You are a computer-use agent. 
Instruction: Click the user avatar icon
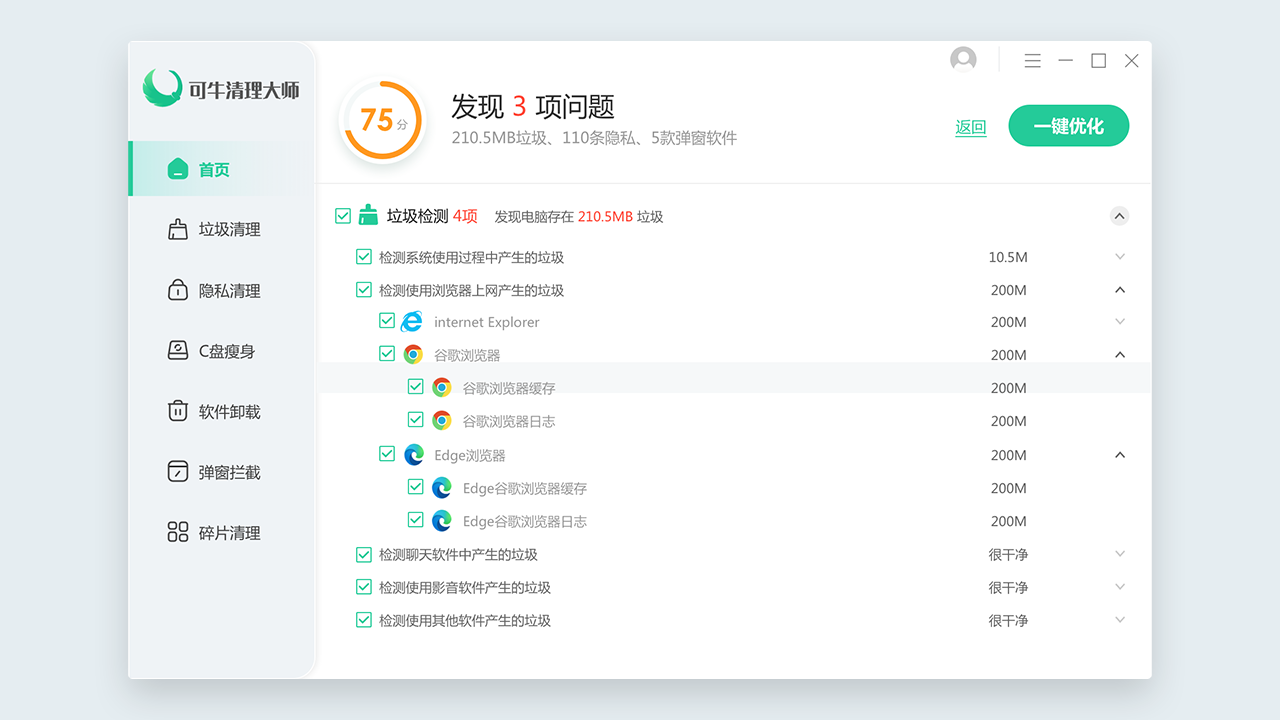pos(962,59)
